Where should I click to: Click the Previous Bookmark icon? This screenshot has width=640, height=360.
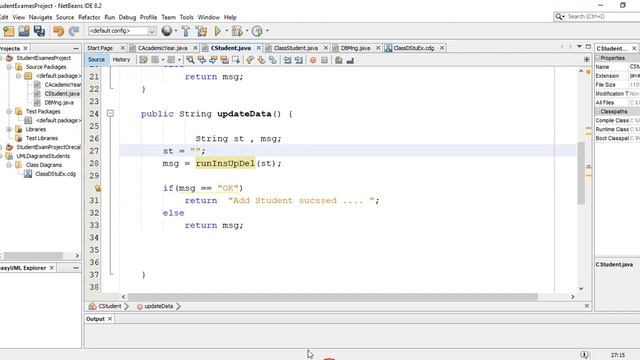pyautogui.click(x=250, y=60)
